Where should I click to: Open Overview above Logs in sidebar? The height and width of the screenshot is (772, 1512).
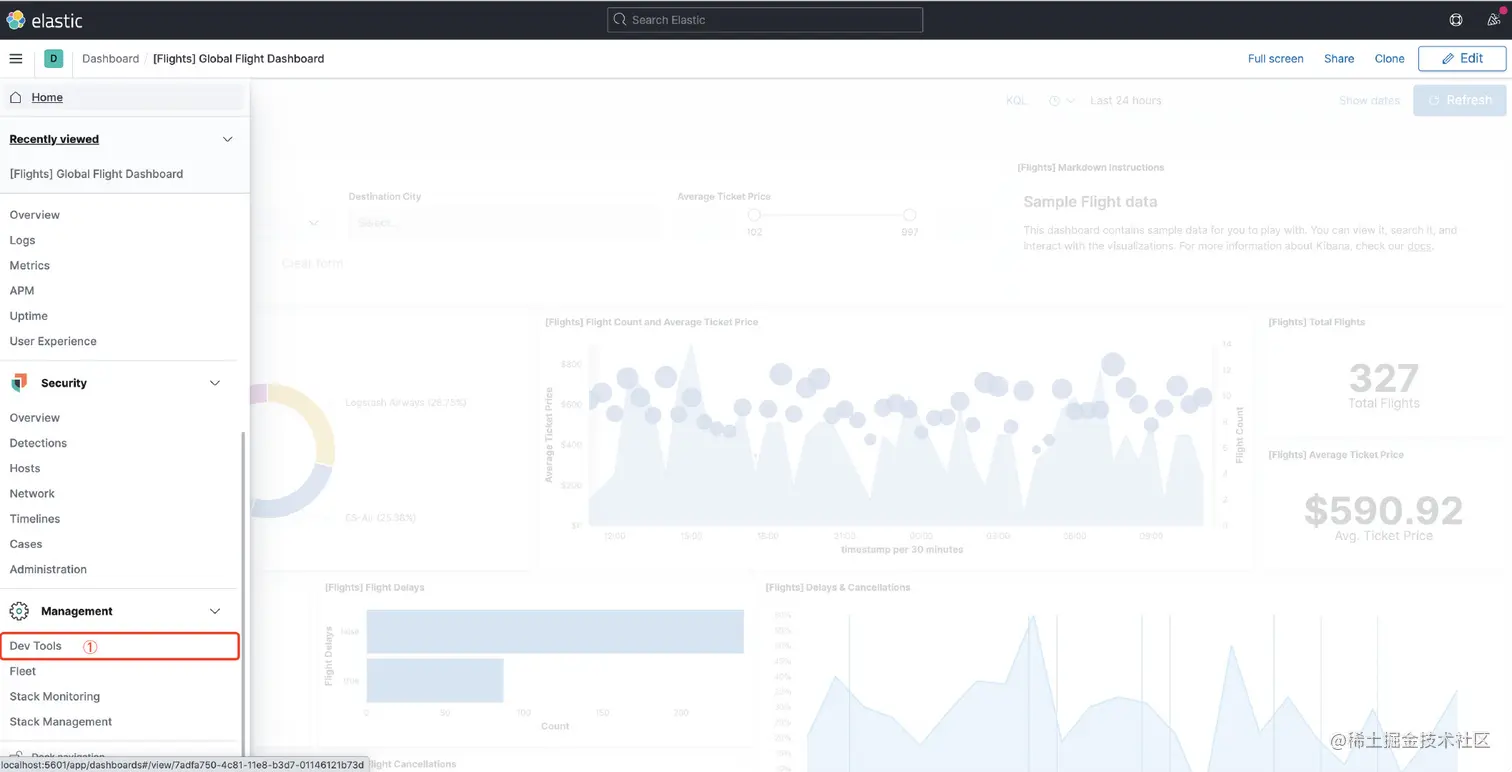[x=35, y=215]
